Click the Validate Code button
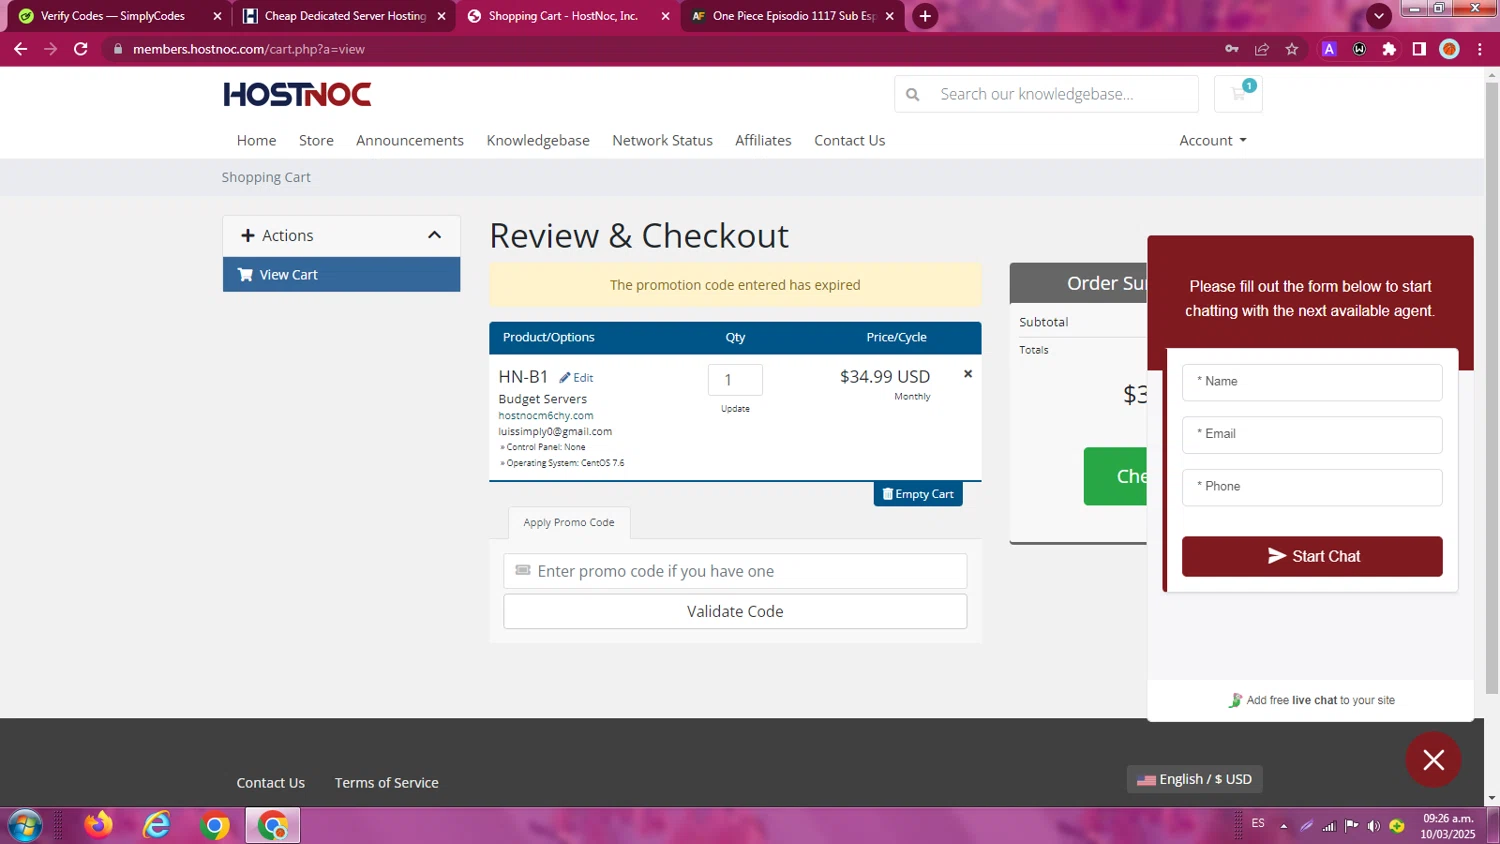Screen dimensions: 1500x844 [735, 611]
